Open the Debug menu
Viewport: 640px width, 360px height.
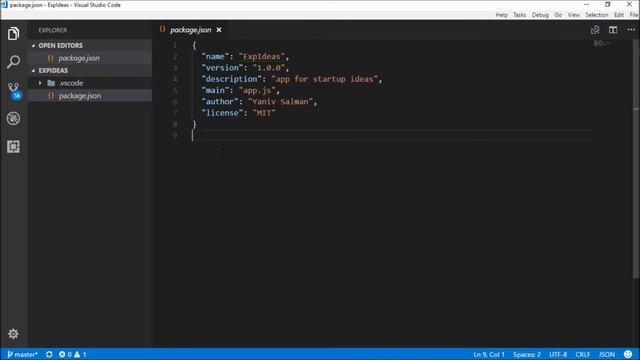coord(540,15)
